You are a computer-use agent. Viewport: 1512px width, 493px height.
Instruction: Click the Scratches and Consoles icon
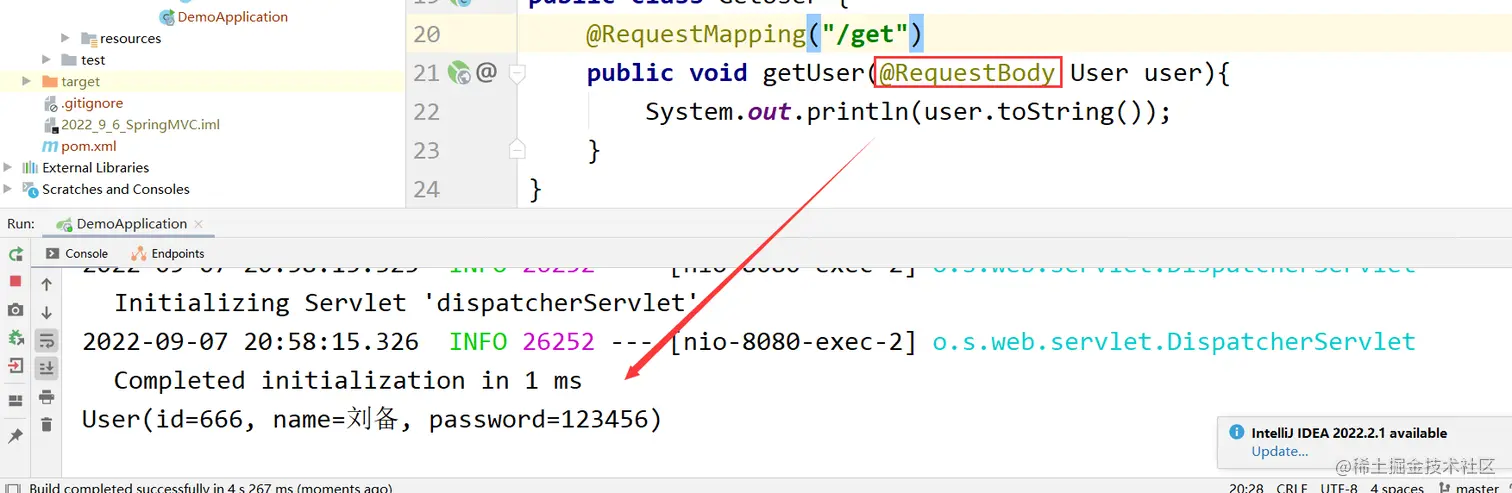point(30,189)
